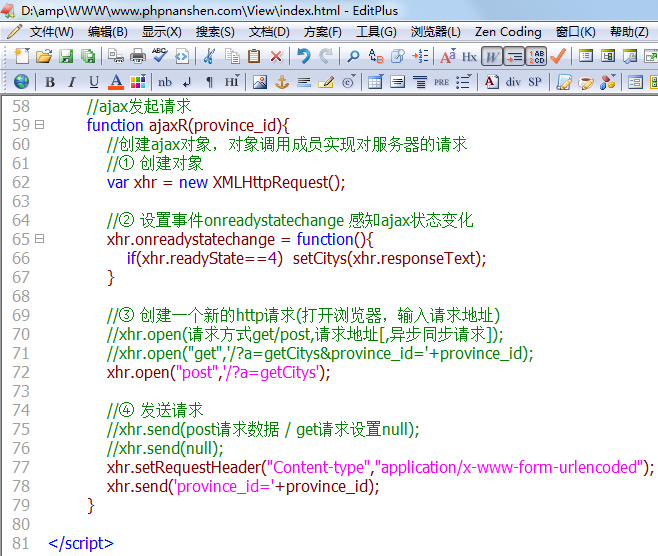Open the colored blocks dropdown icon

608,82
